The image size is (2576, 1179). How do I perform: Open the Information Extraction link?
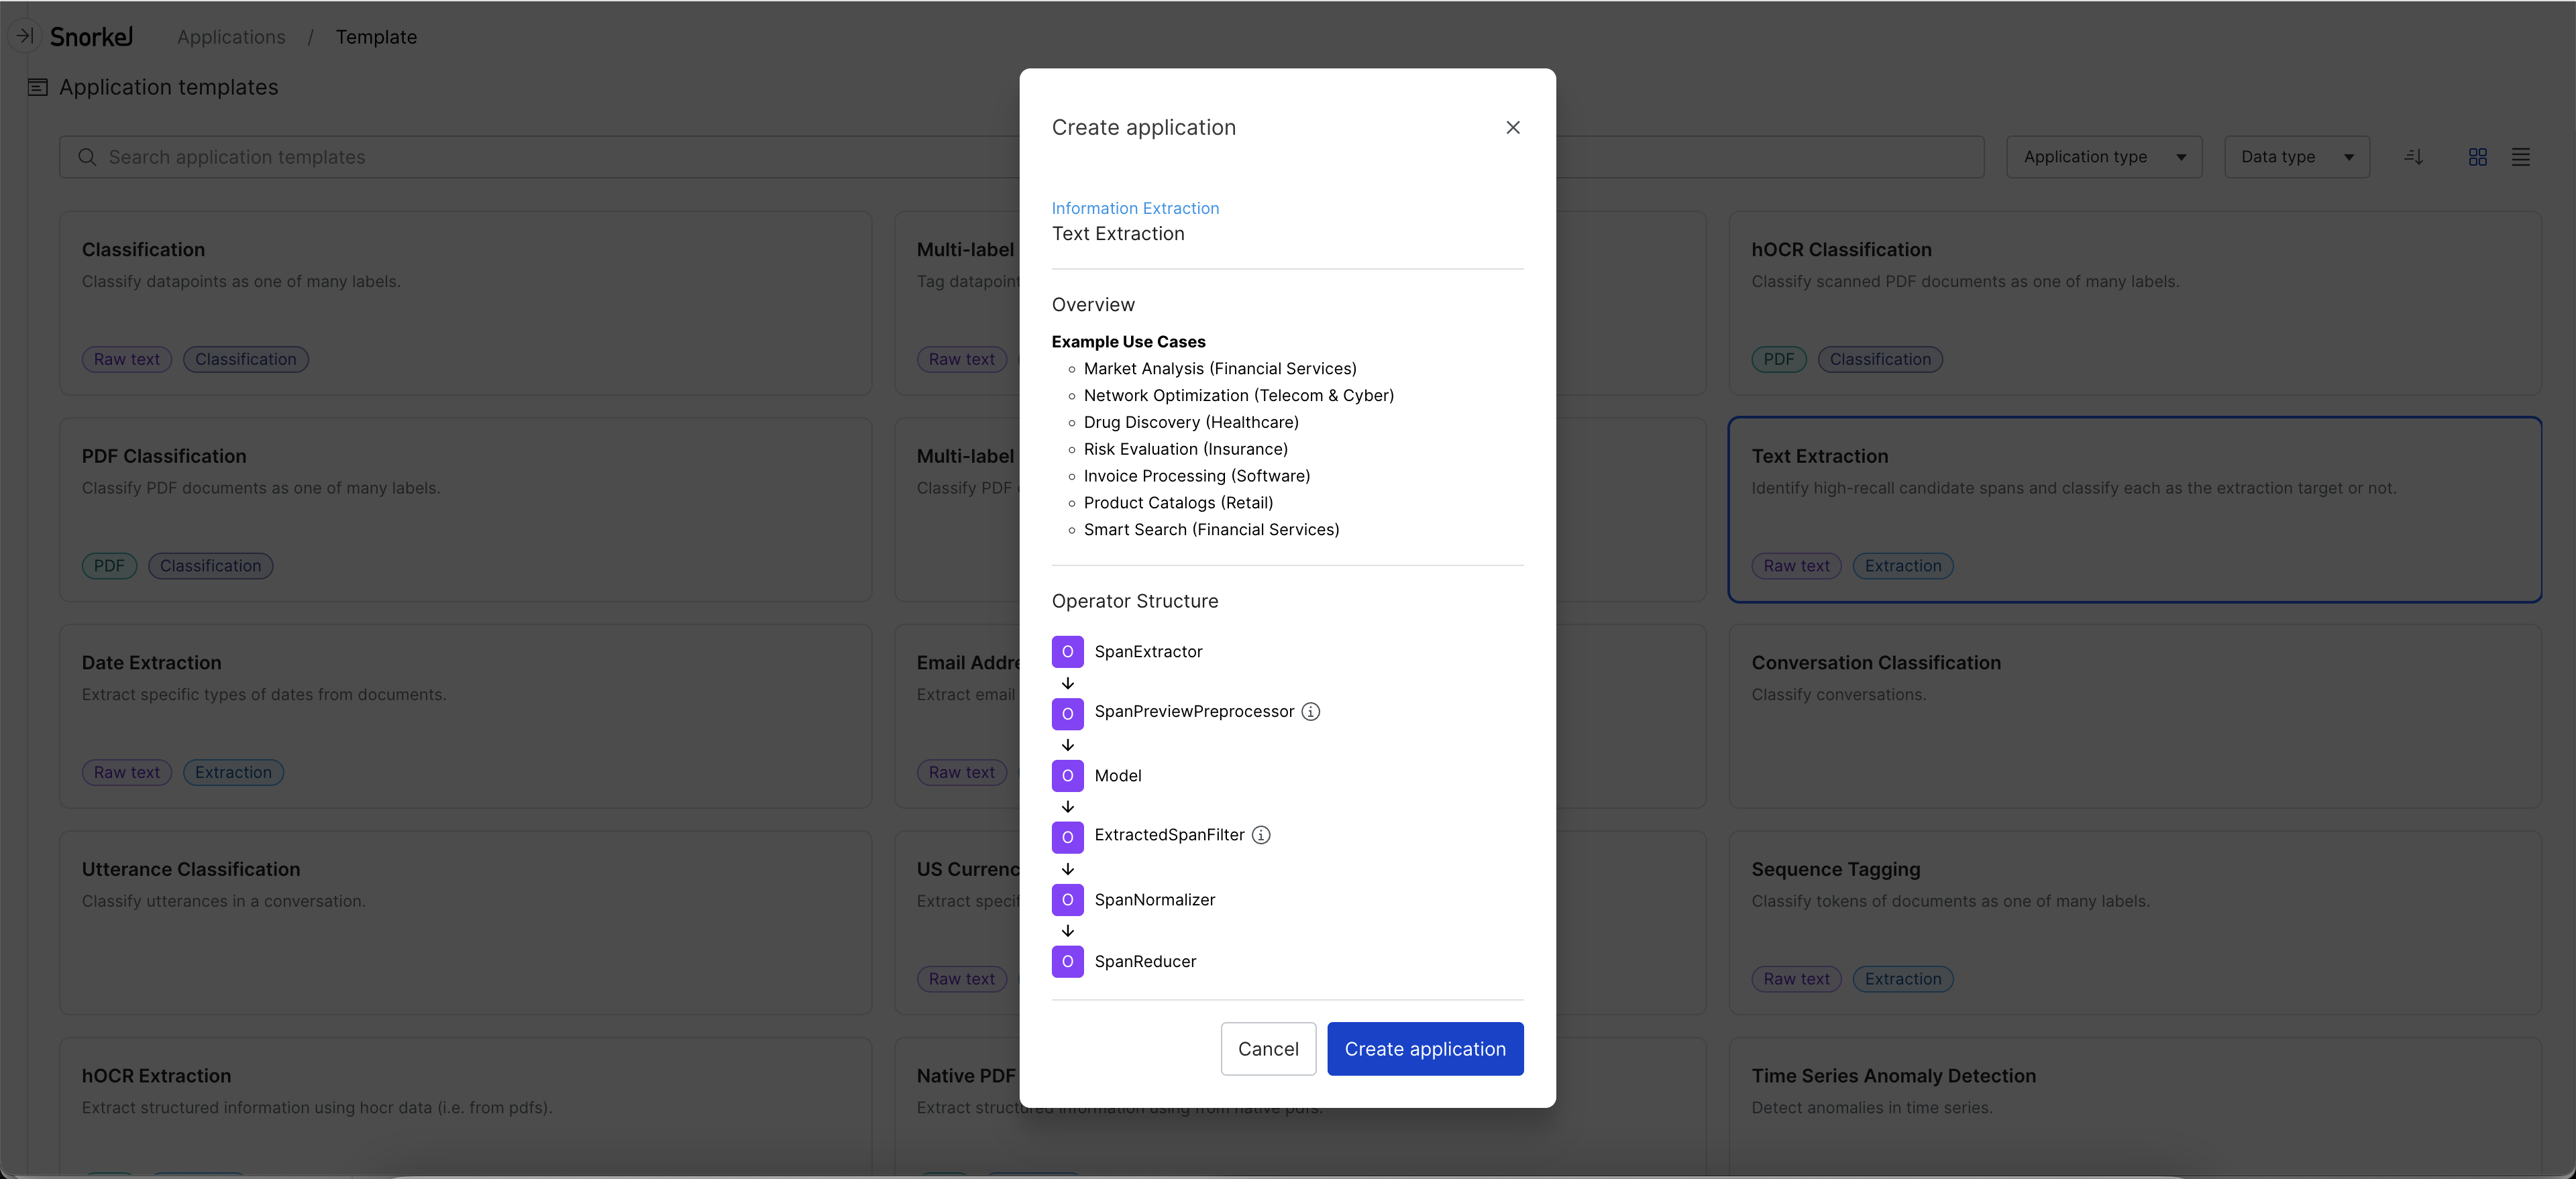tap(1135, 208)
